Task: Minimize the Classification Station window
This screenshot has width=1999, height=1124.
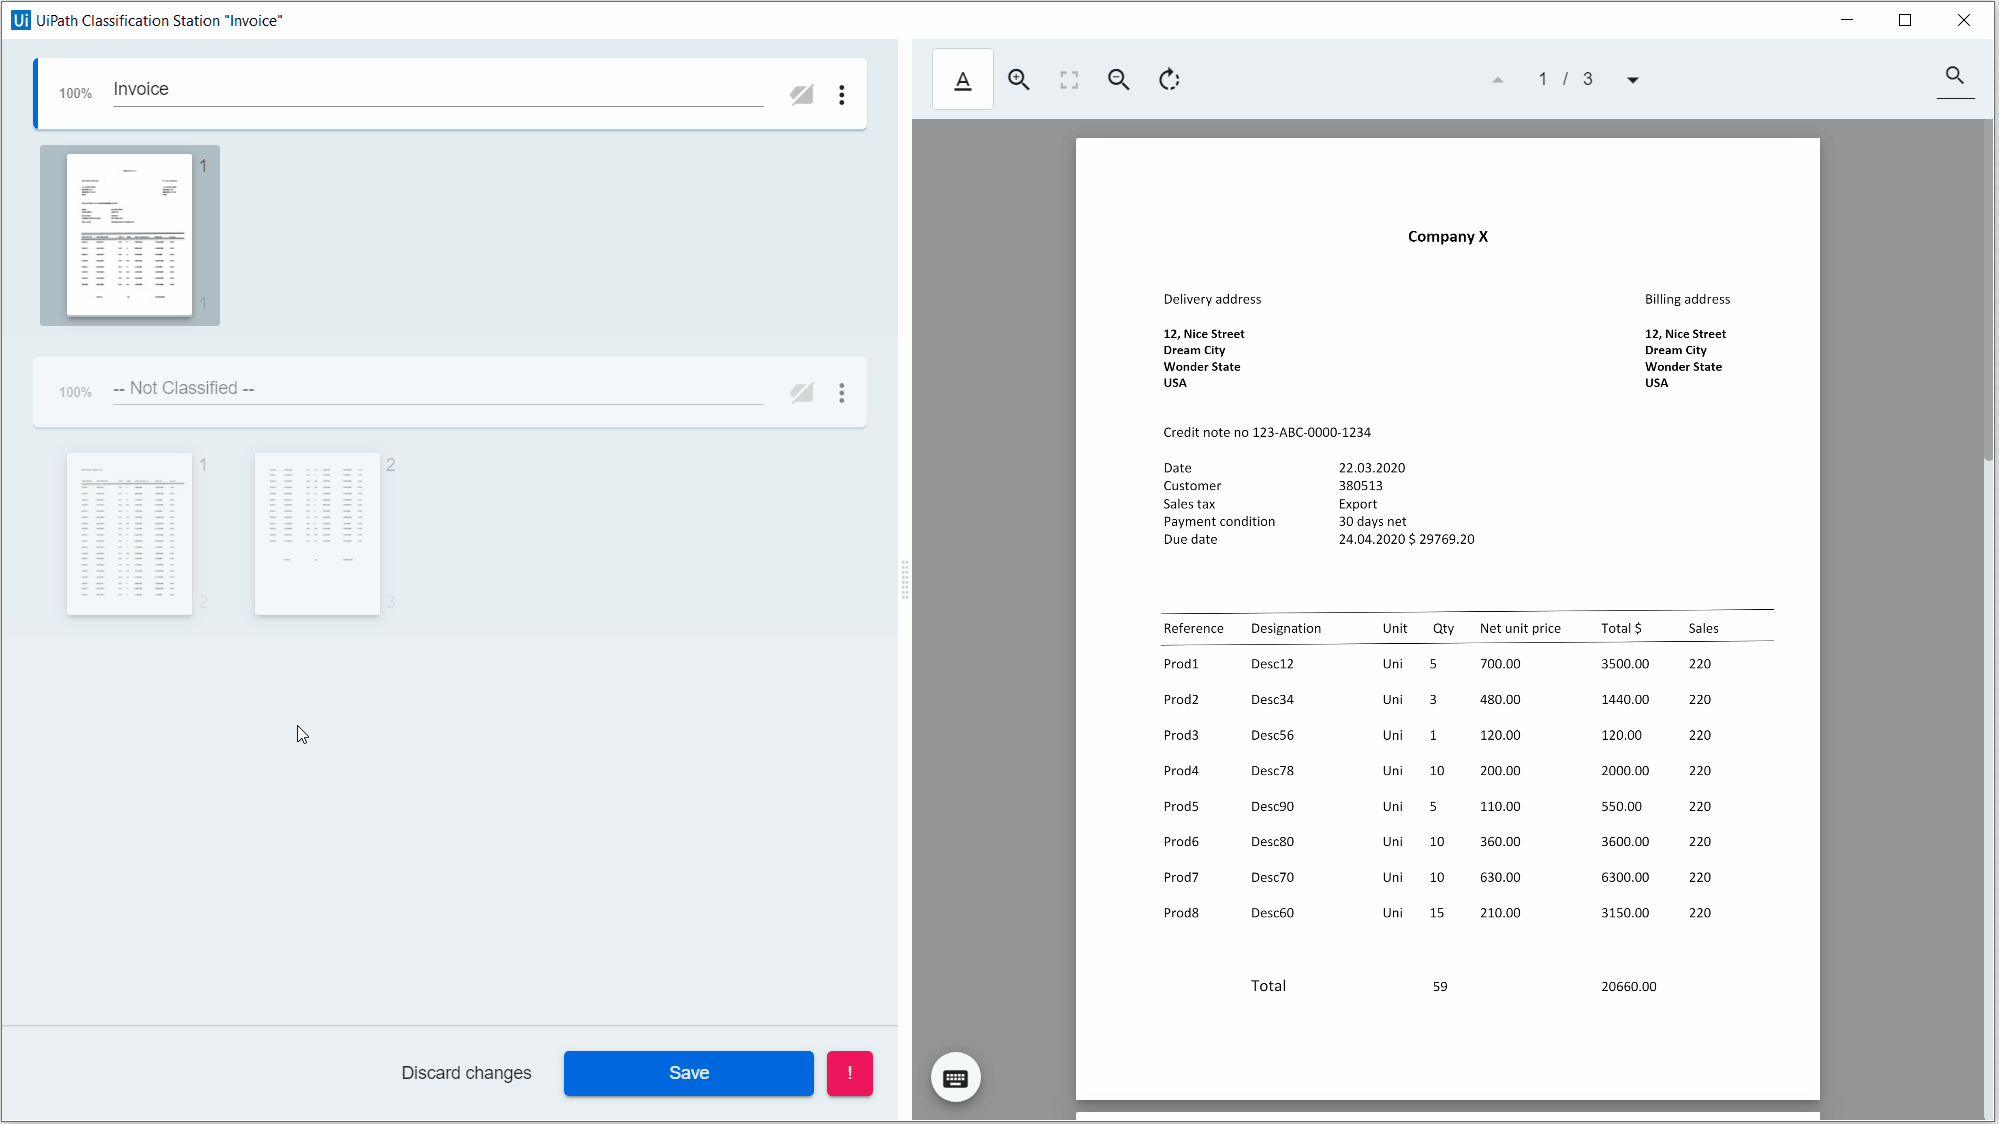Action: tap(1847, 20)
